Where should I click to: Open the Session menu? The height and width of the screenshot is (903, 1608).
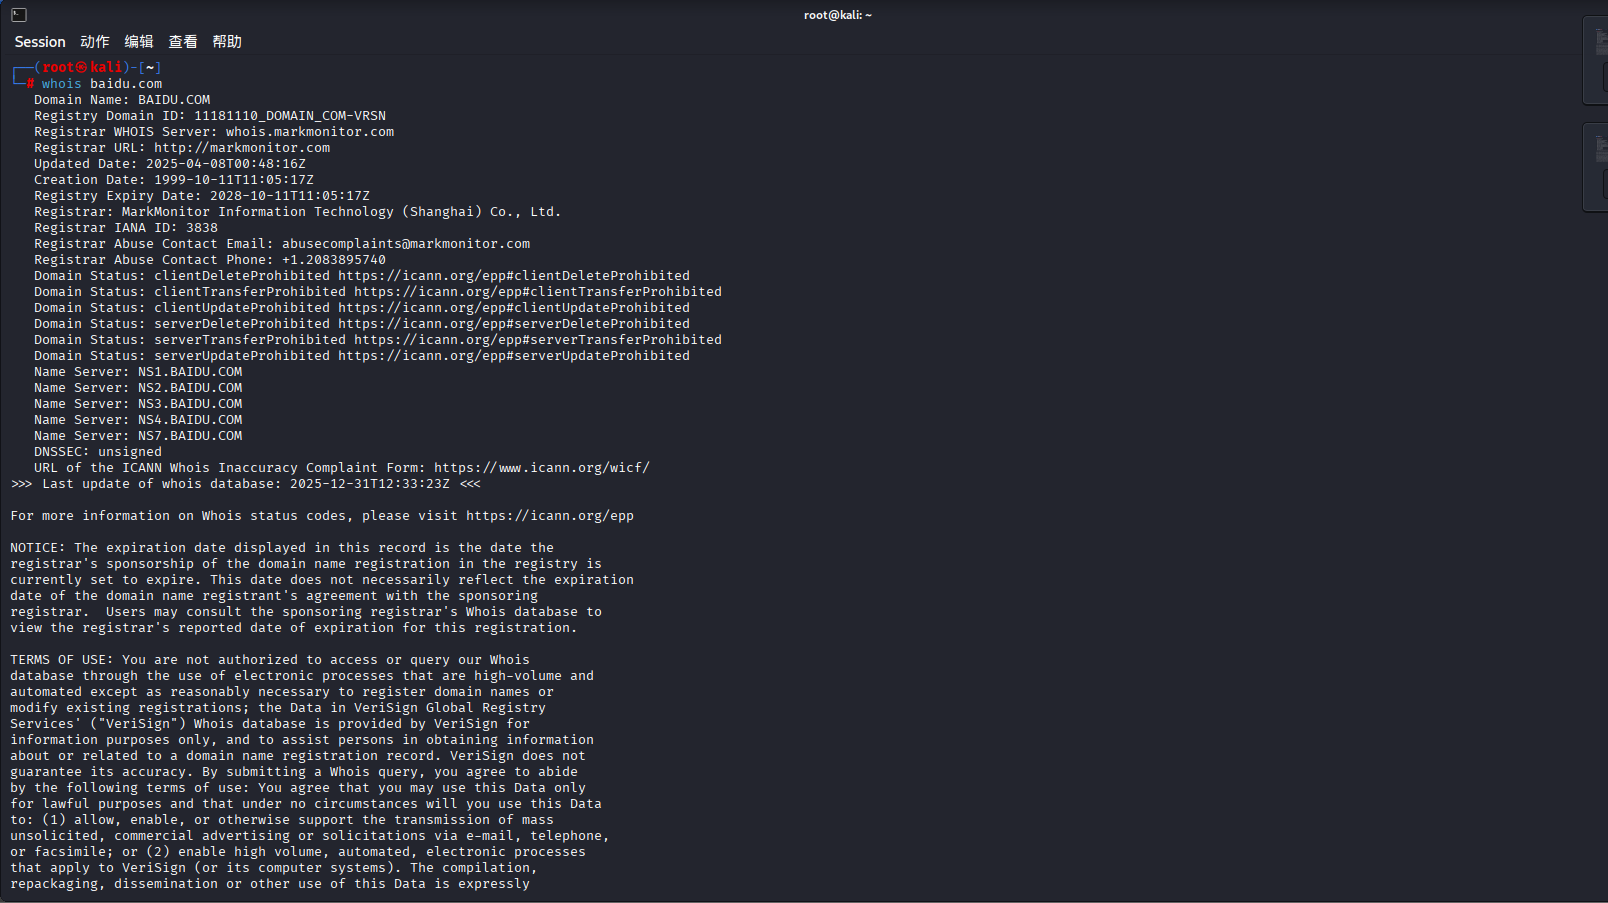click(40, 42)
